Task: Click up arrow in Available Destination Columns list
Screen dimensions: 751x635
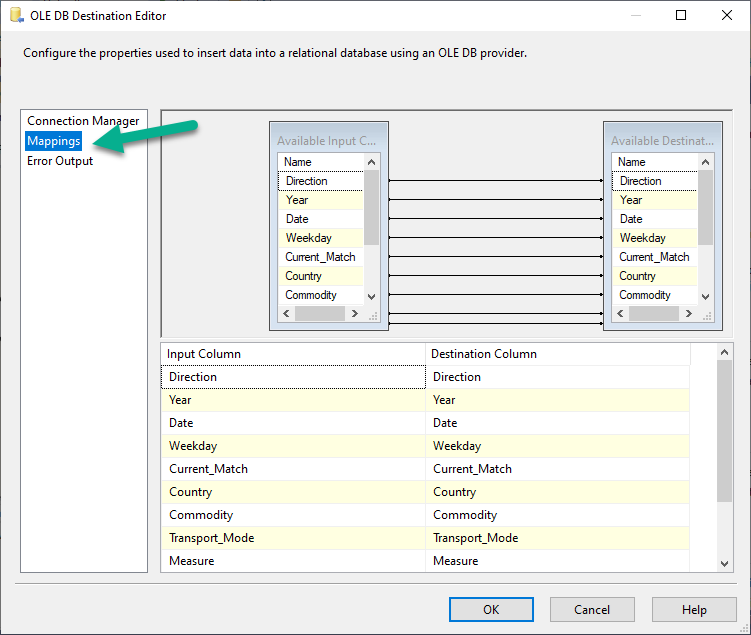Action: pos(705,162)
